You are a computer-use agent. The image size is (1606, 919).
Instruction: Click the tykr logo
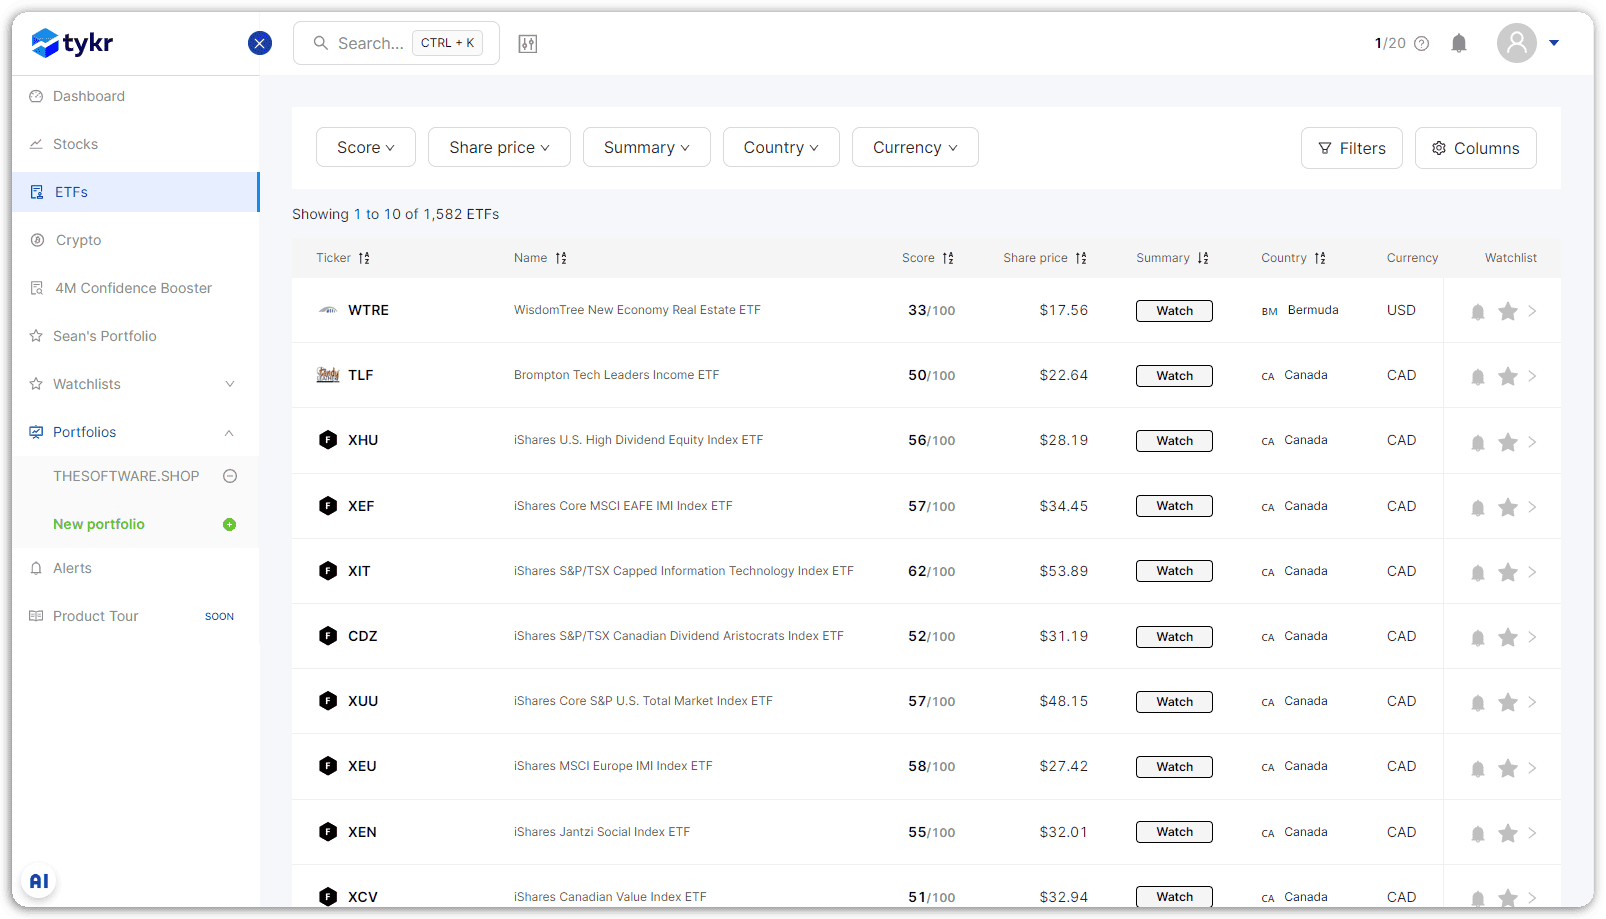coord(72,43)
